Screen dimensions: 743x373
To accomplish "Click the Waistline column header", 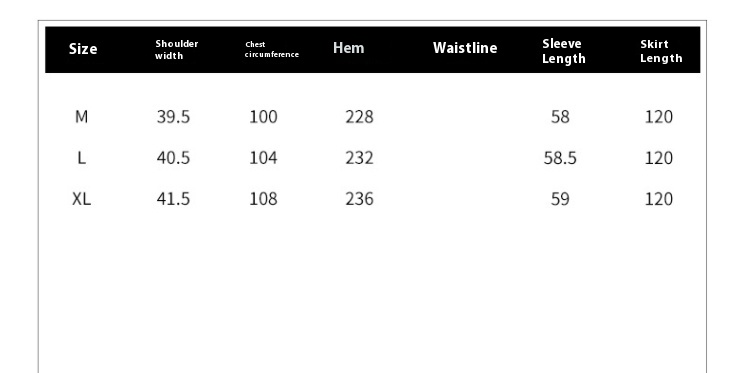I will click(465, 48).
